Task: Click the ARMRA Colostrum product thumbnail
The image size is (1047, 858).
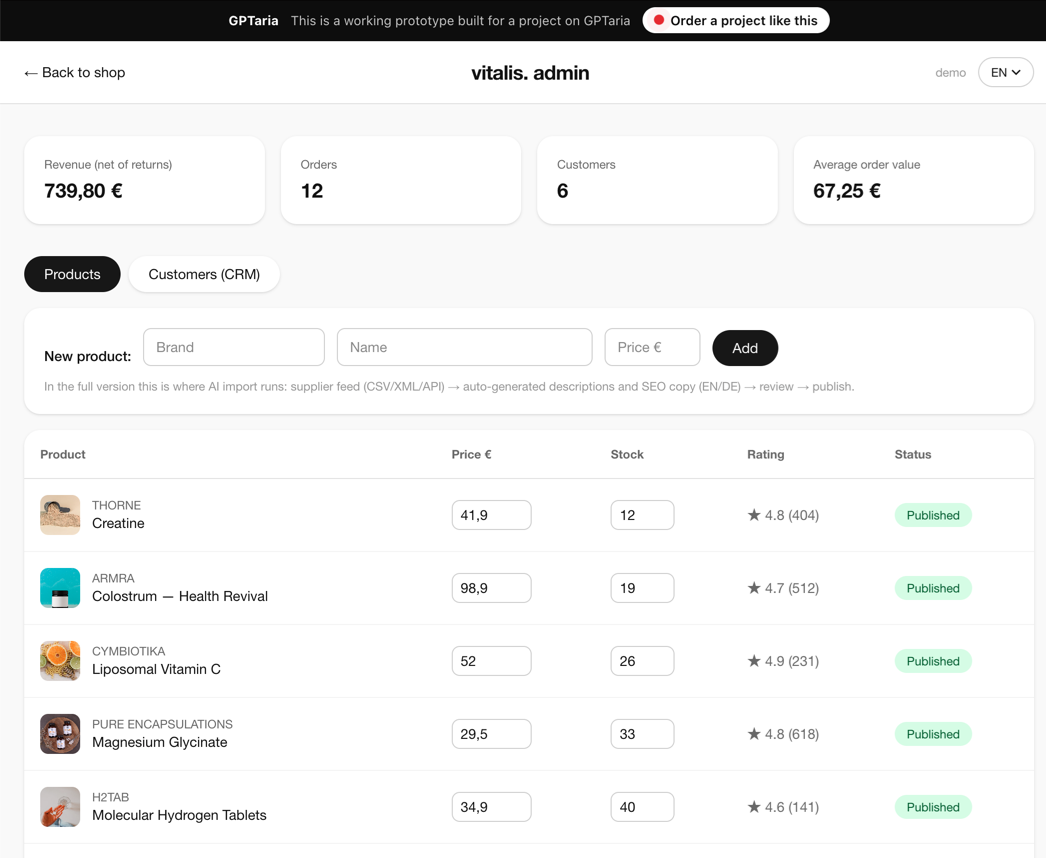Action: pyautogui.click(x=60, y=588)
